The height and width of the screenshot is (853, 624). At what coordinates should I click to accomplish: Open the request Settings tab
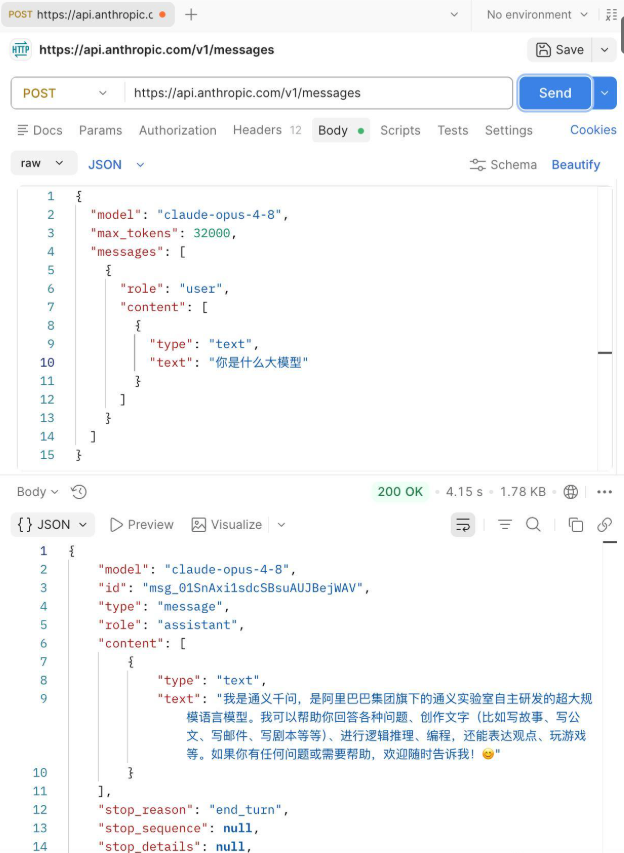point(509,130)
